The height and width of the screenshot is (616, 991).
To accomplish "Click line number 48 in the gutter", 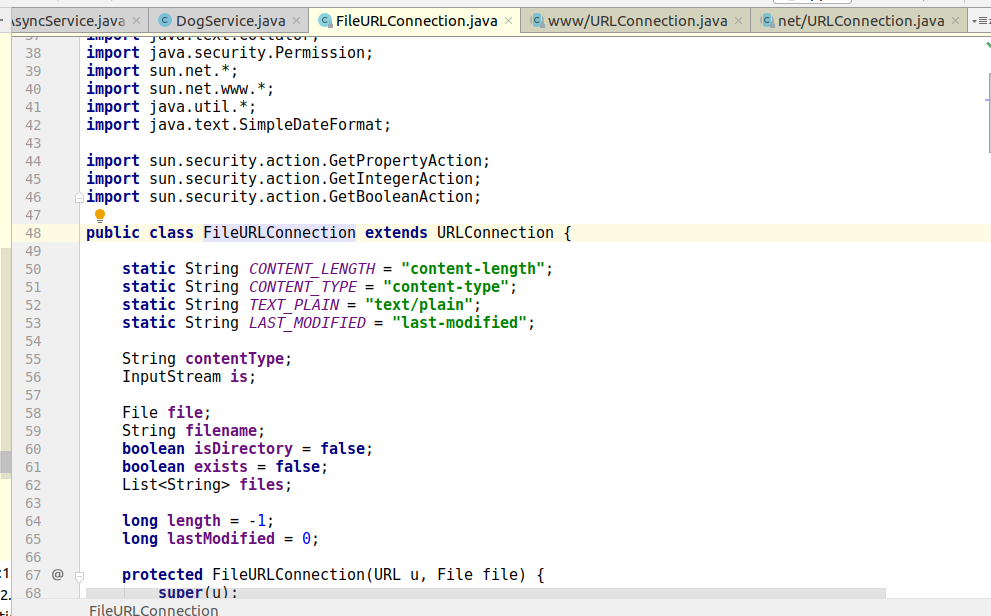I will coord(33,233).
